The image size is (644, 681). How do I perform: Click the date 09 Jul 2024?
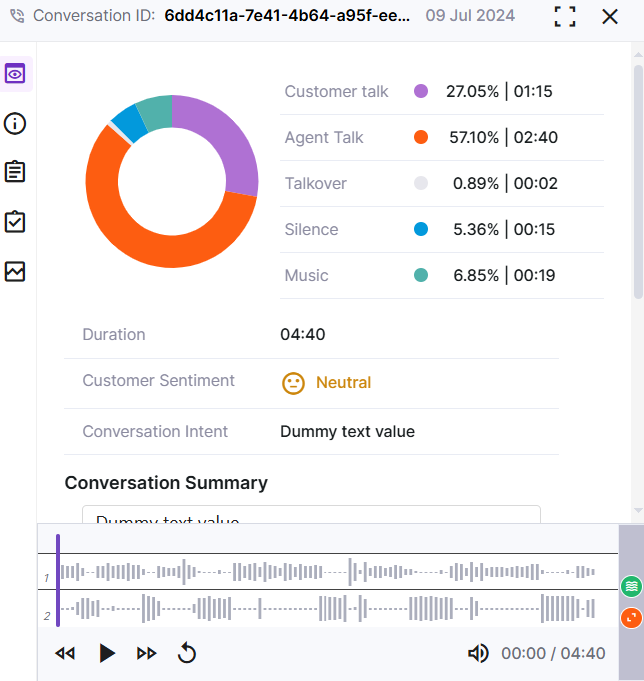[x=470, y=16]
